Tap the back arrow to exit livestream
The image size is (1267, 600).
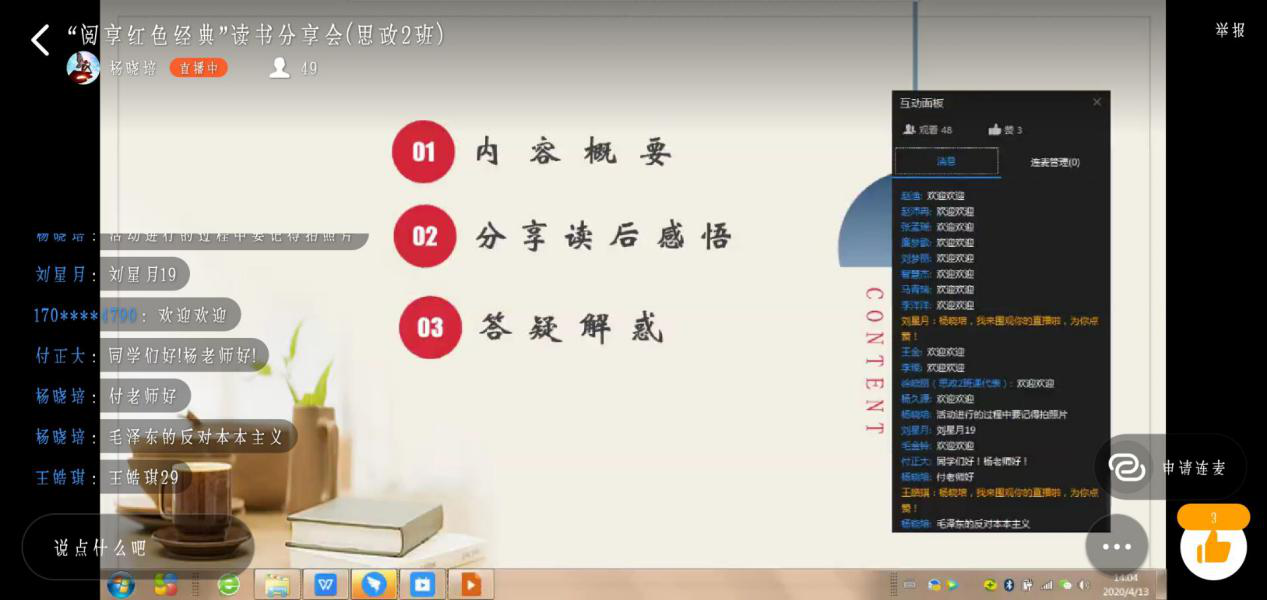point(40,41)
